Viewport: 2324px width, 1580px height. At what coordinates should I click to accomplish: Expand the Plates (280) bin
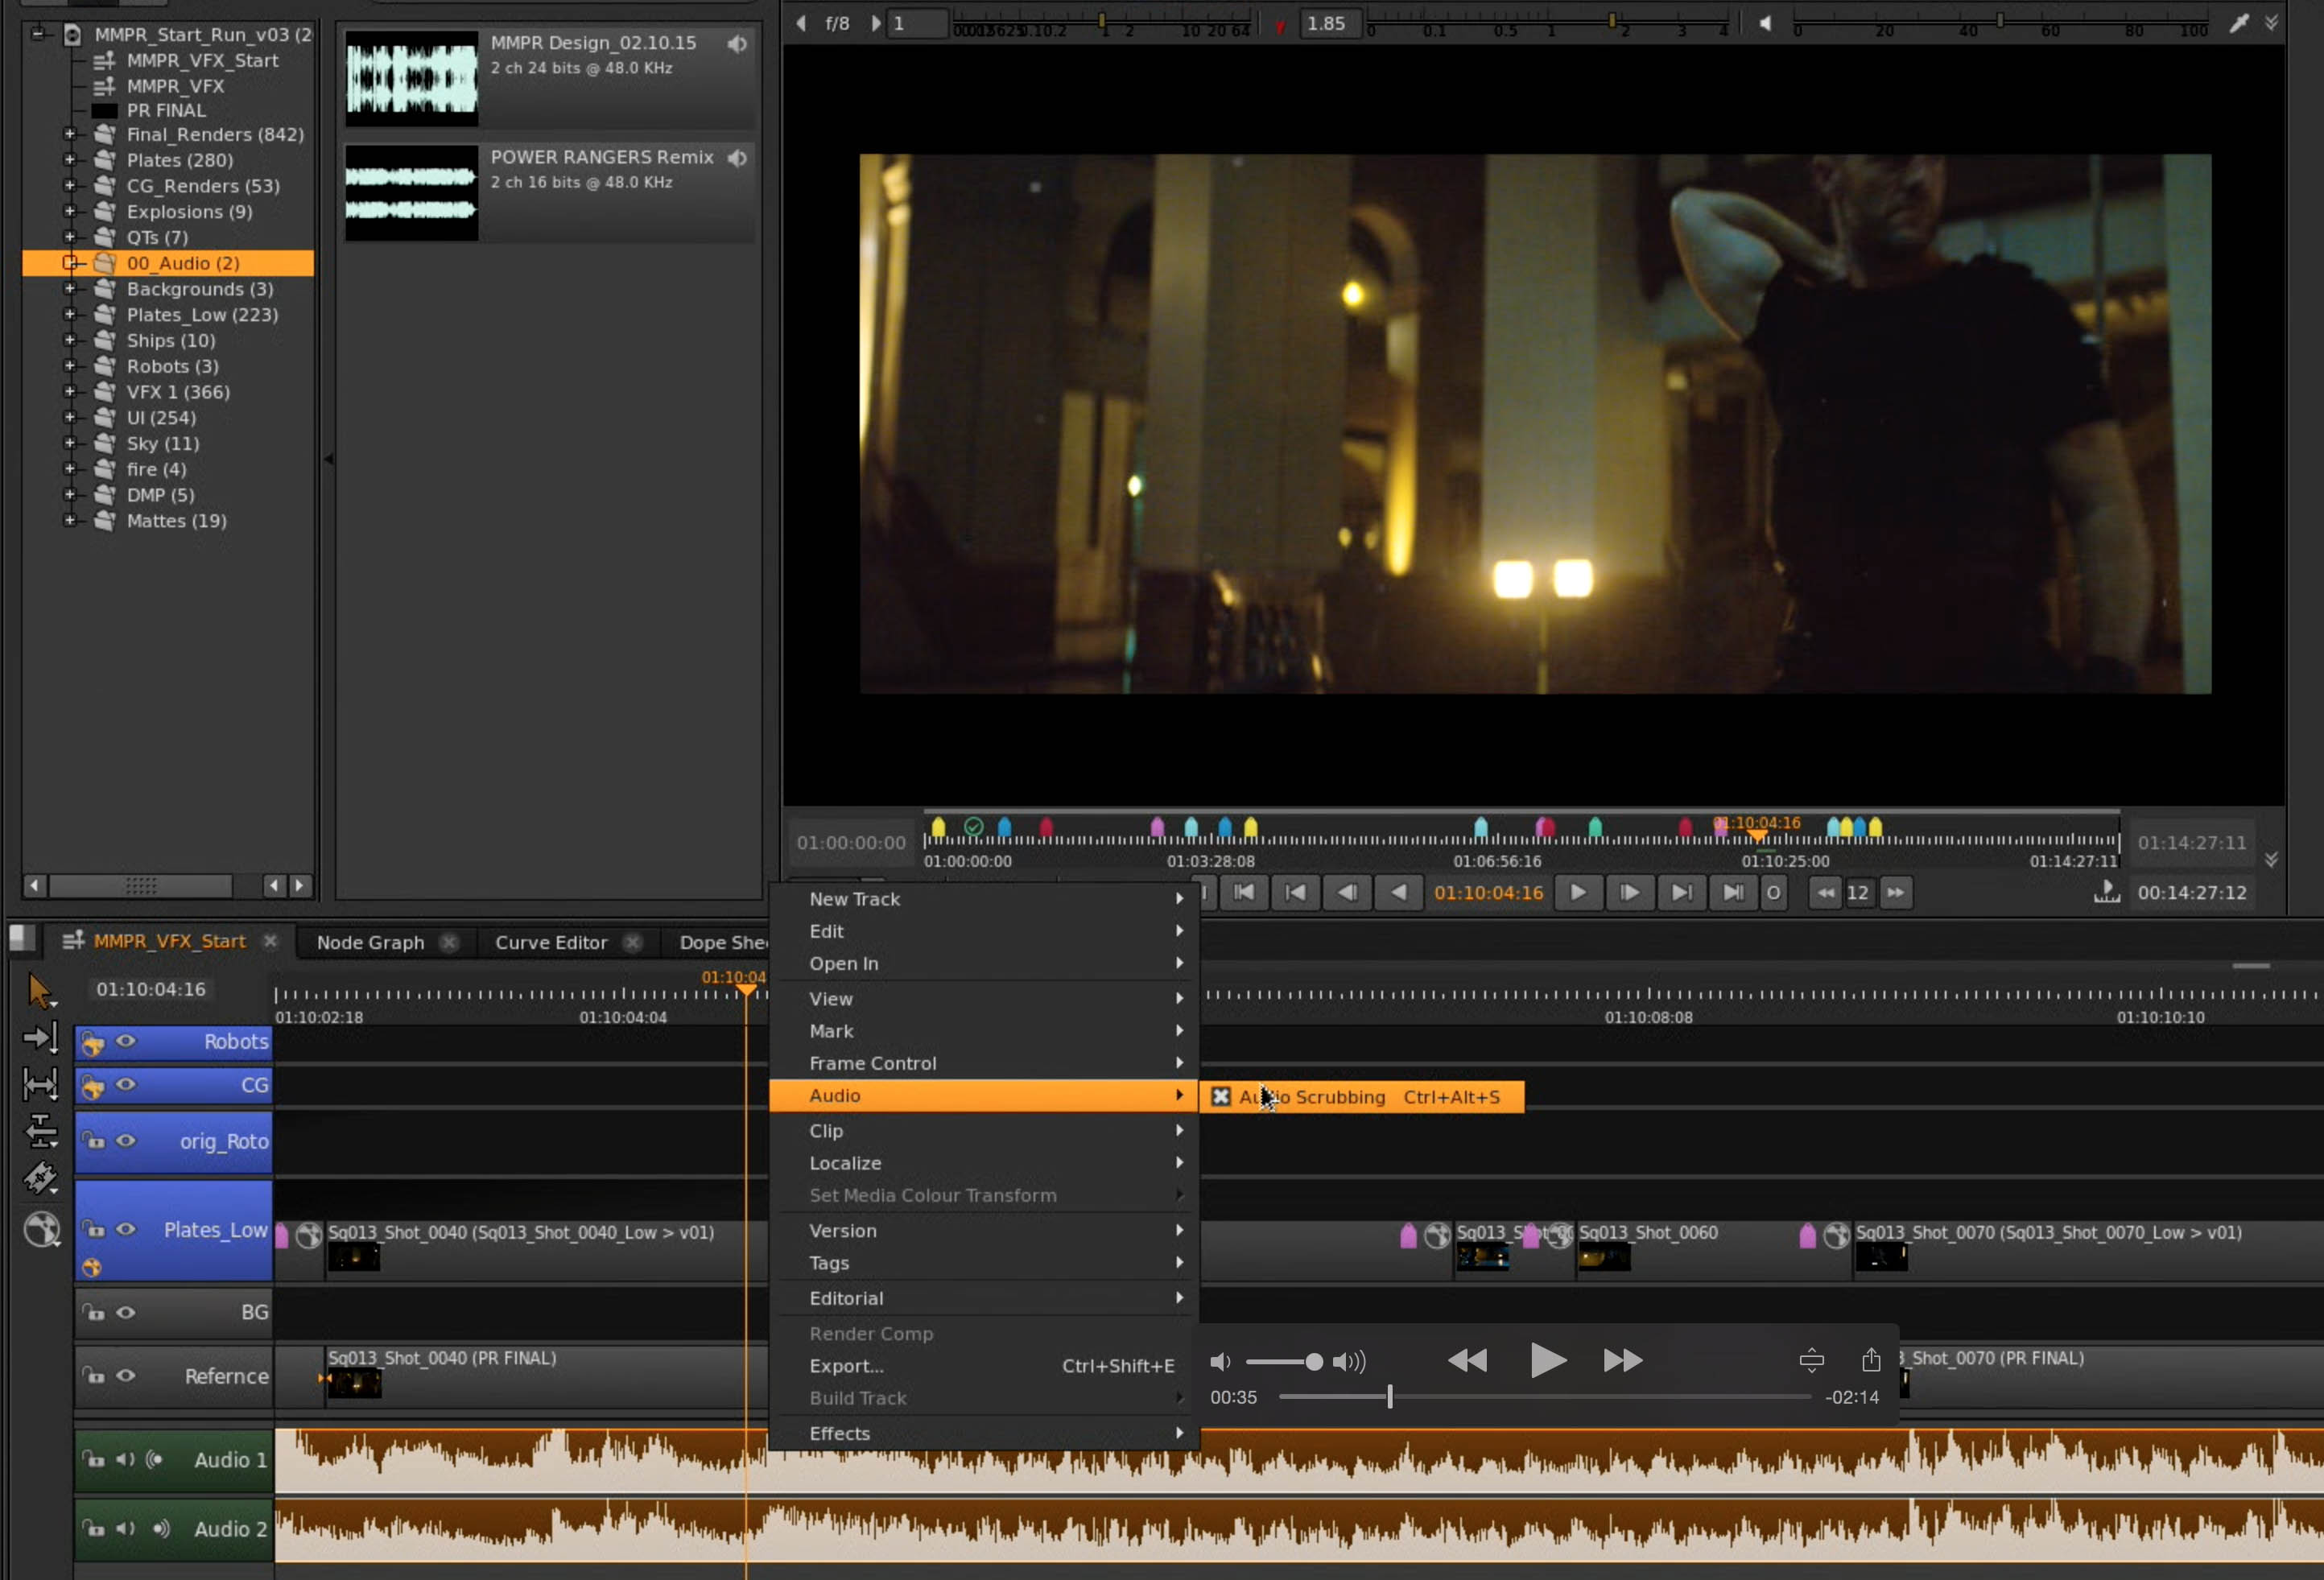tap(69, 160)
